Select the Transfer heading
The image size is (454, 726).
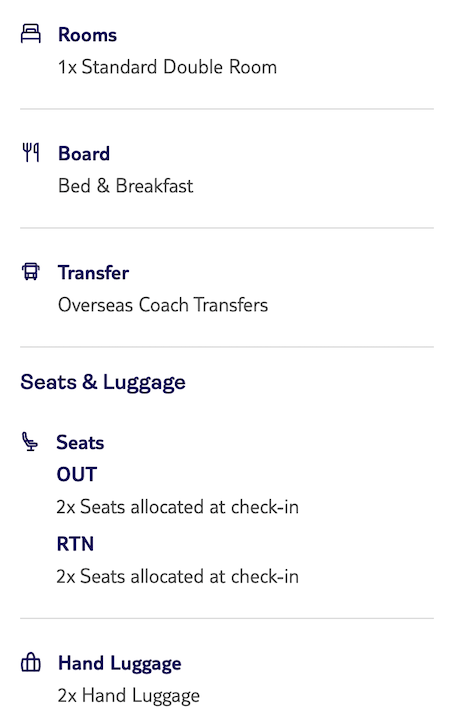pyautogui.click(x=93, y=273)
